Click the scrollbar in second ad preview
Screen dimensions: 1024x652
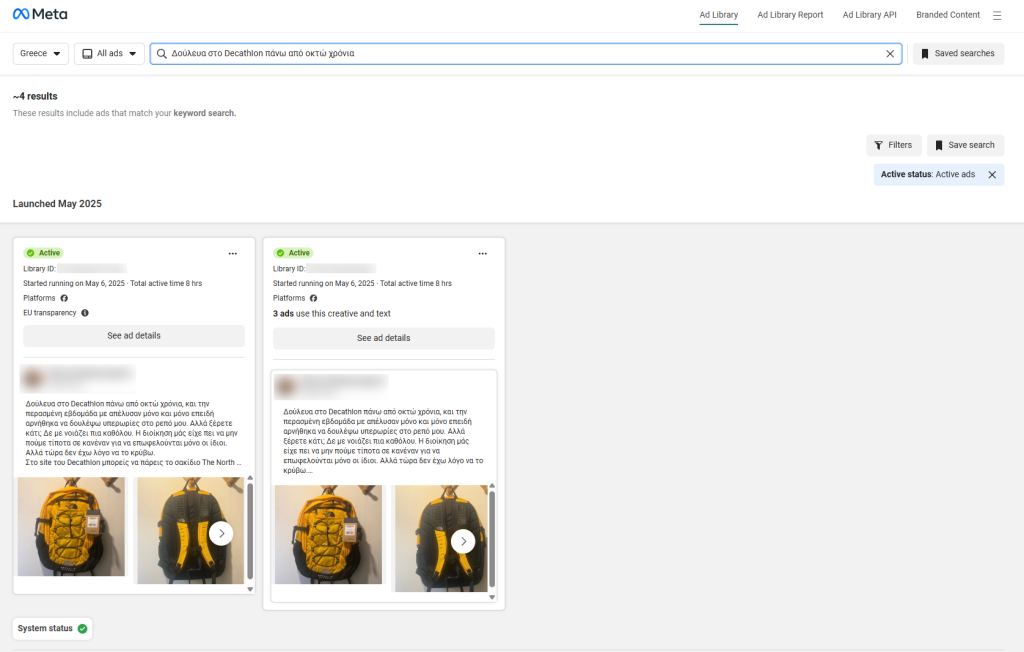(491, 540)
